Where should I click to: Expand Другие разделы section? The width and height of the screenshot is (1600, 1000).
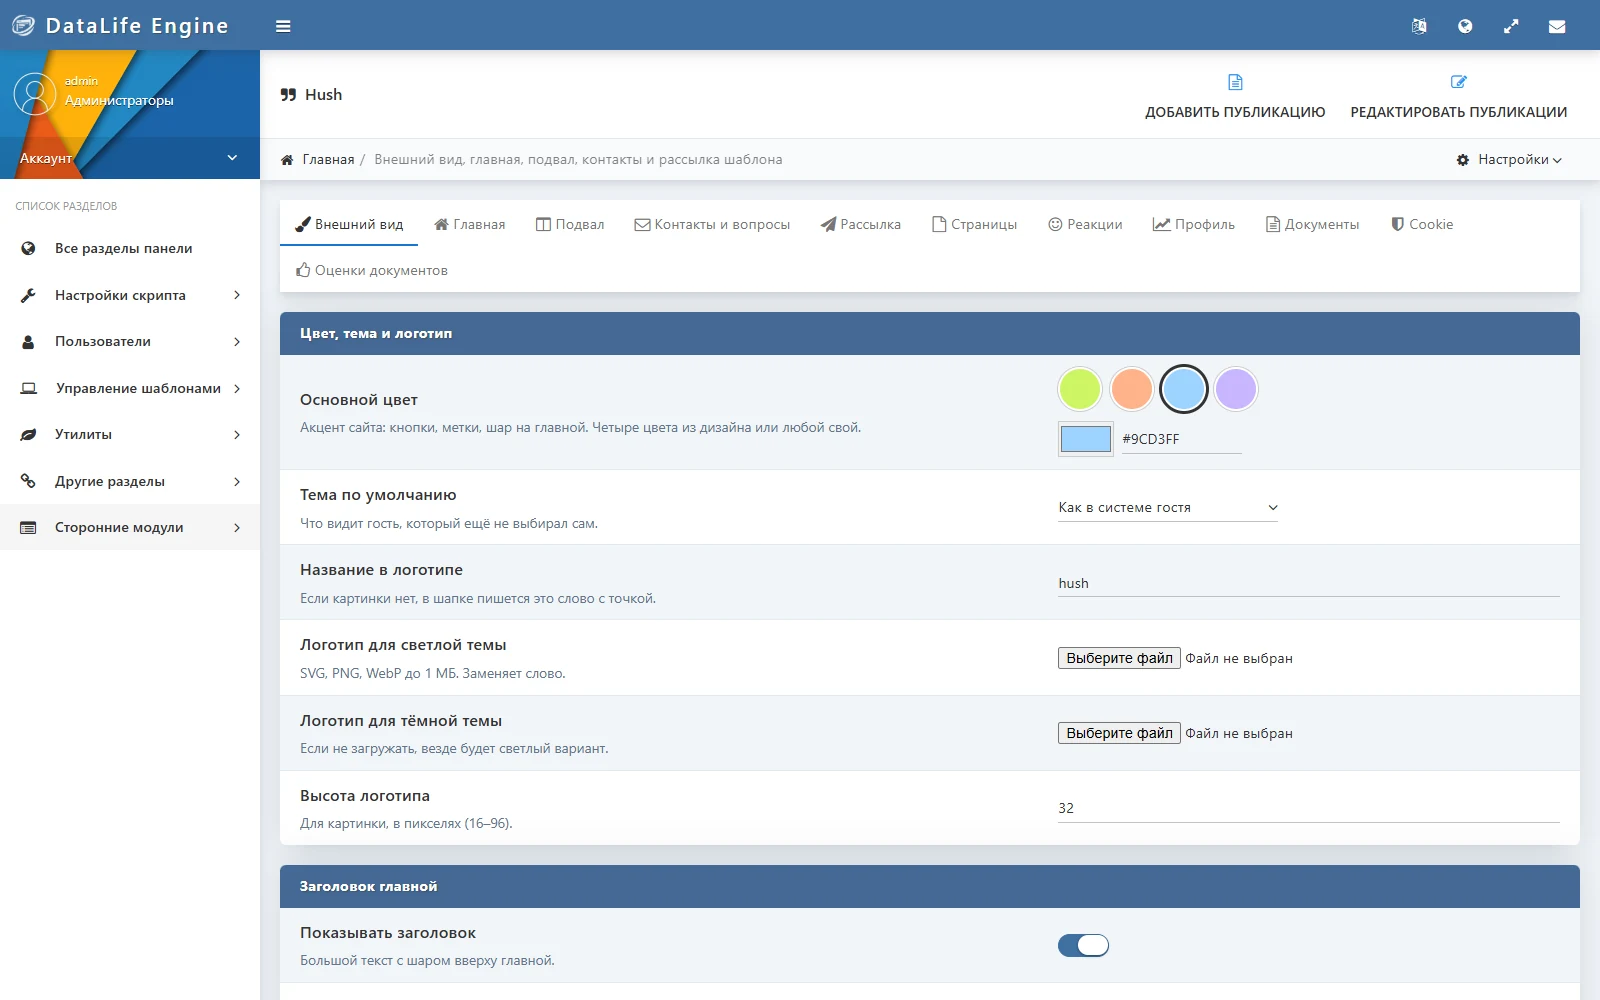coord(130,481)
